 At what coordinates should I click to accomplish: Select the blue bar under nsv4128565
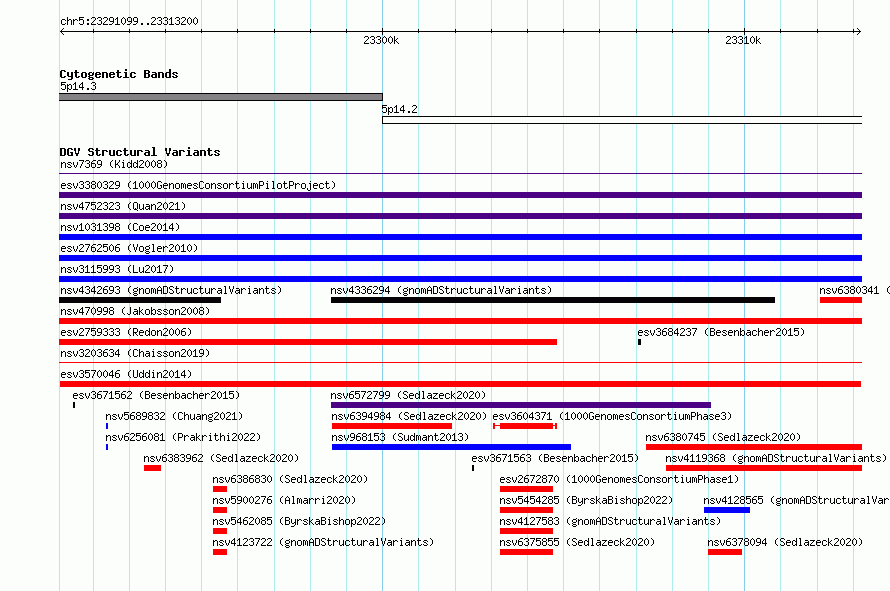(x=727, y=510)
